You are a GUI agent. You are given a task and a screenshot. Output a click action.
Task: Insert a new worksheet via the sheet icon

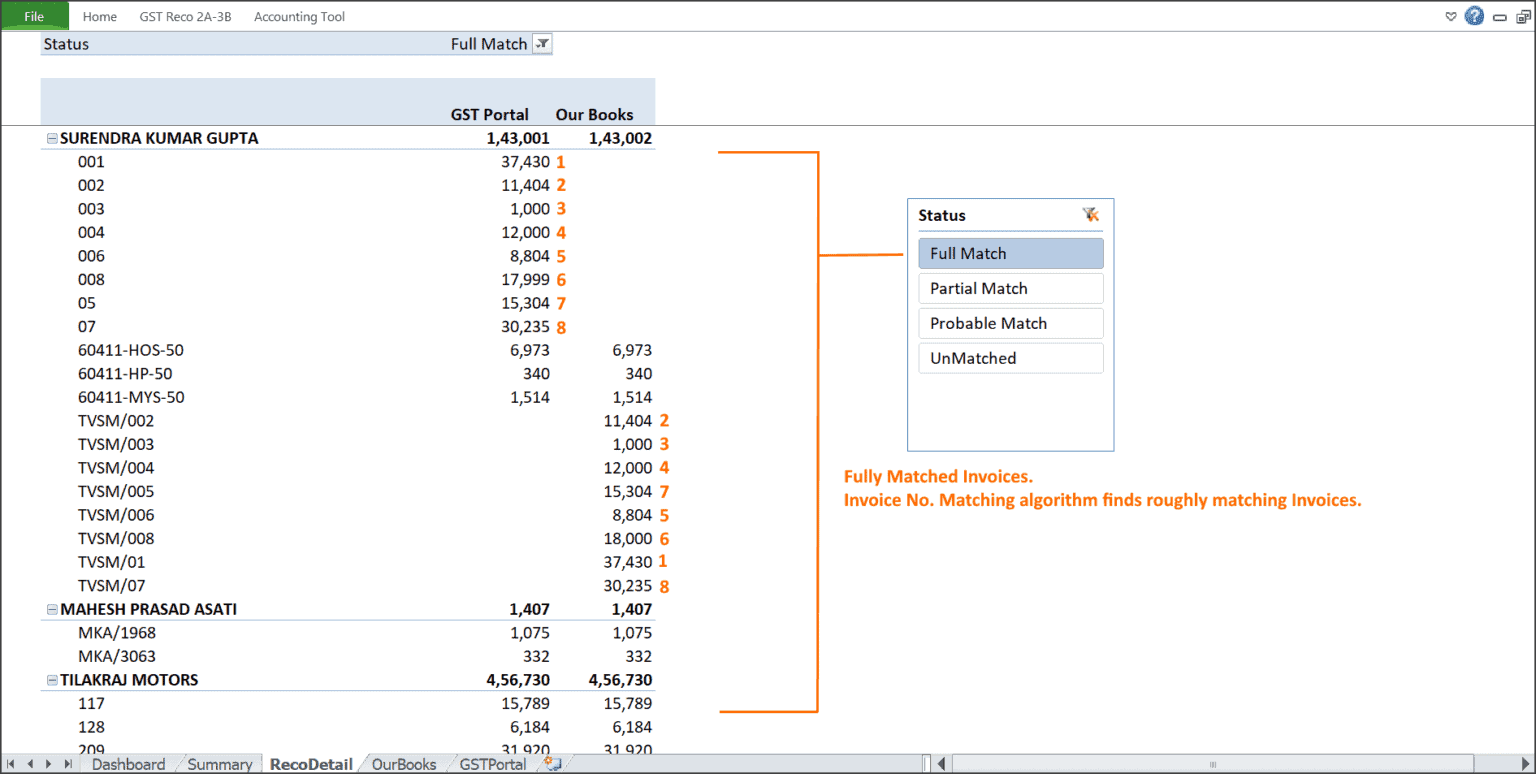tap(551, 763)
